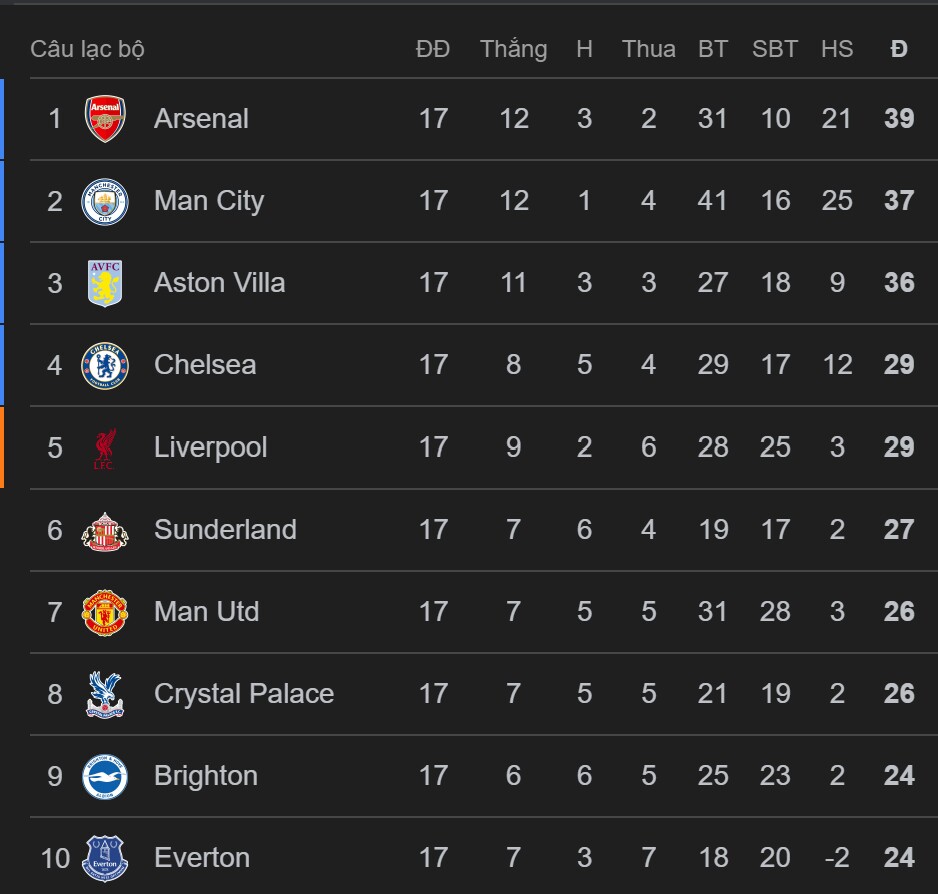Click the Everton team name
The image size is (938, 894).
[x=202, y=858]
